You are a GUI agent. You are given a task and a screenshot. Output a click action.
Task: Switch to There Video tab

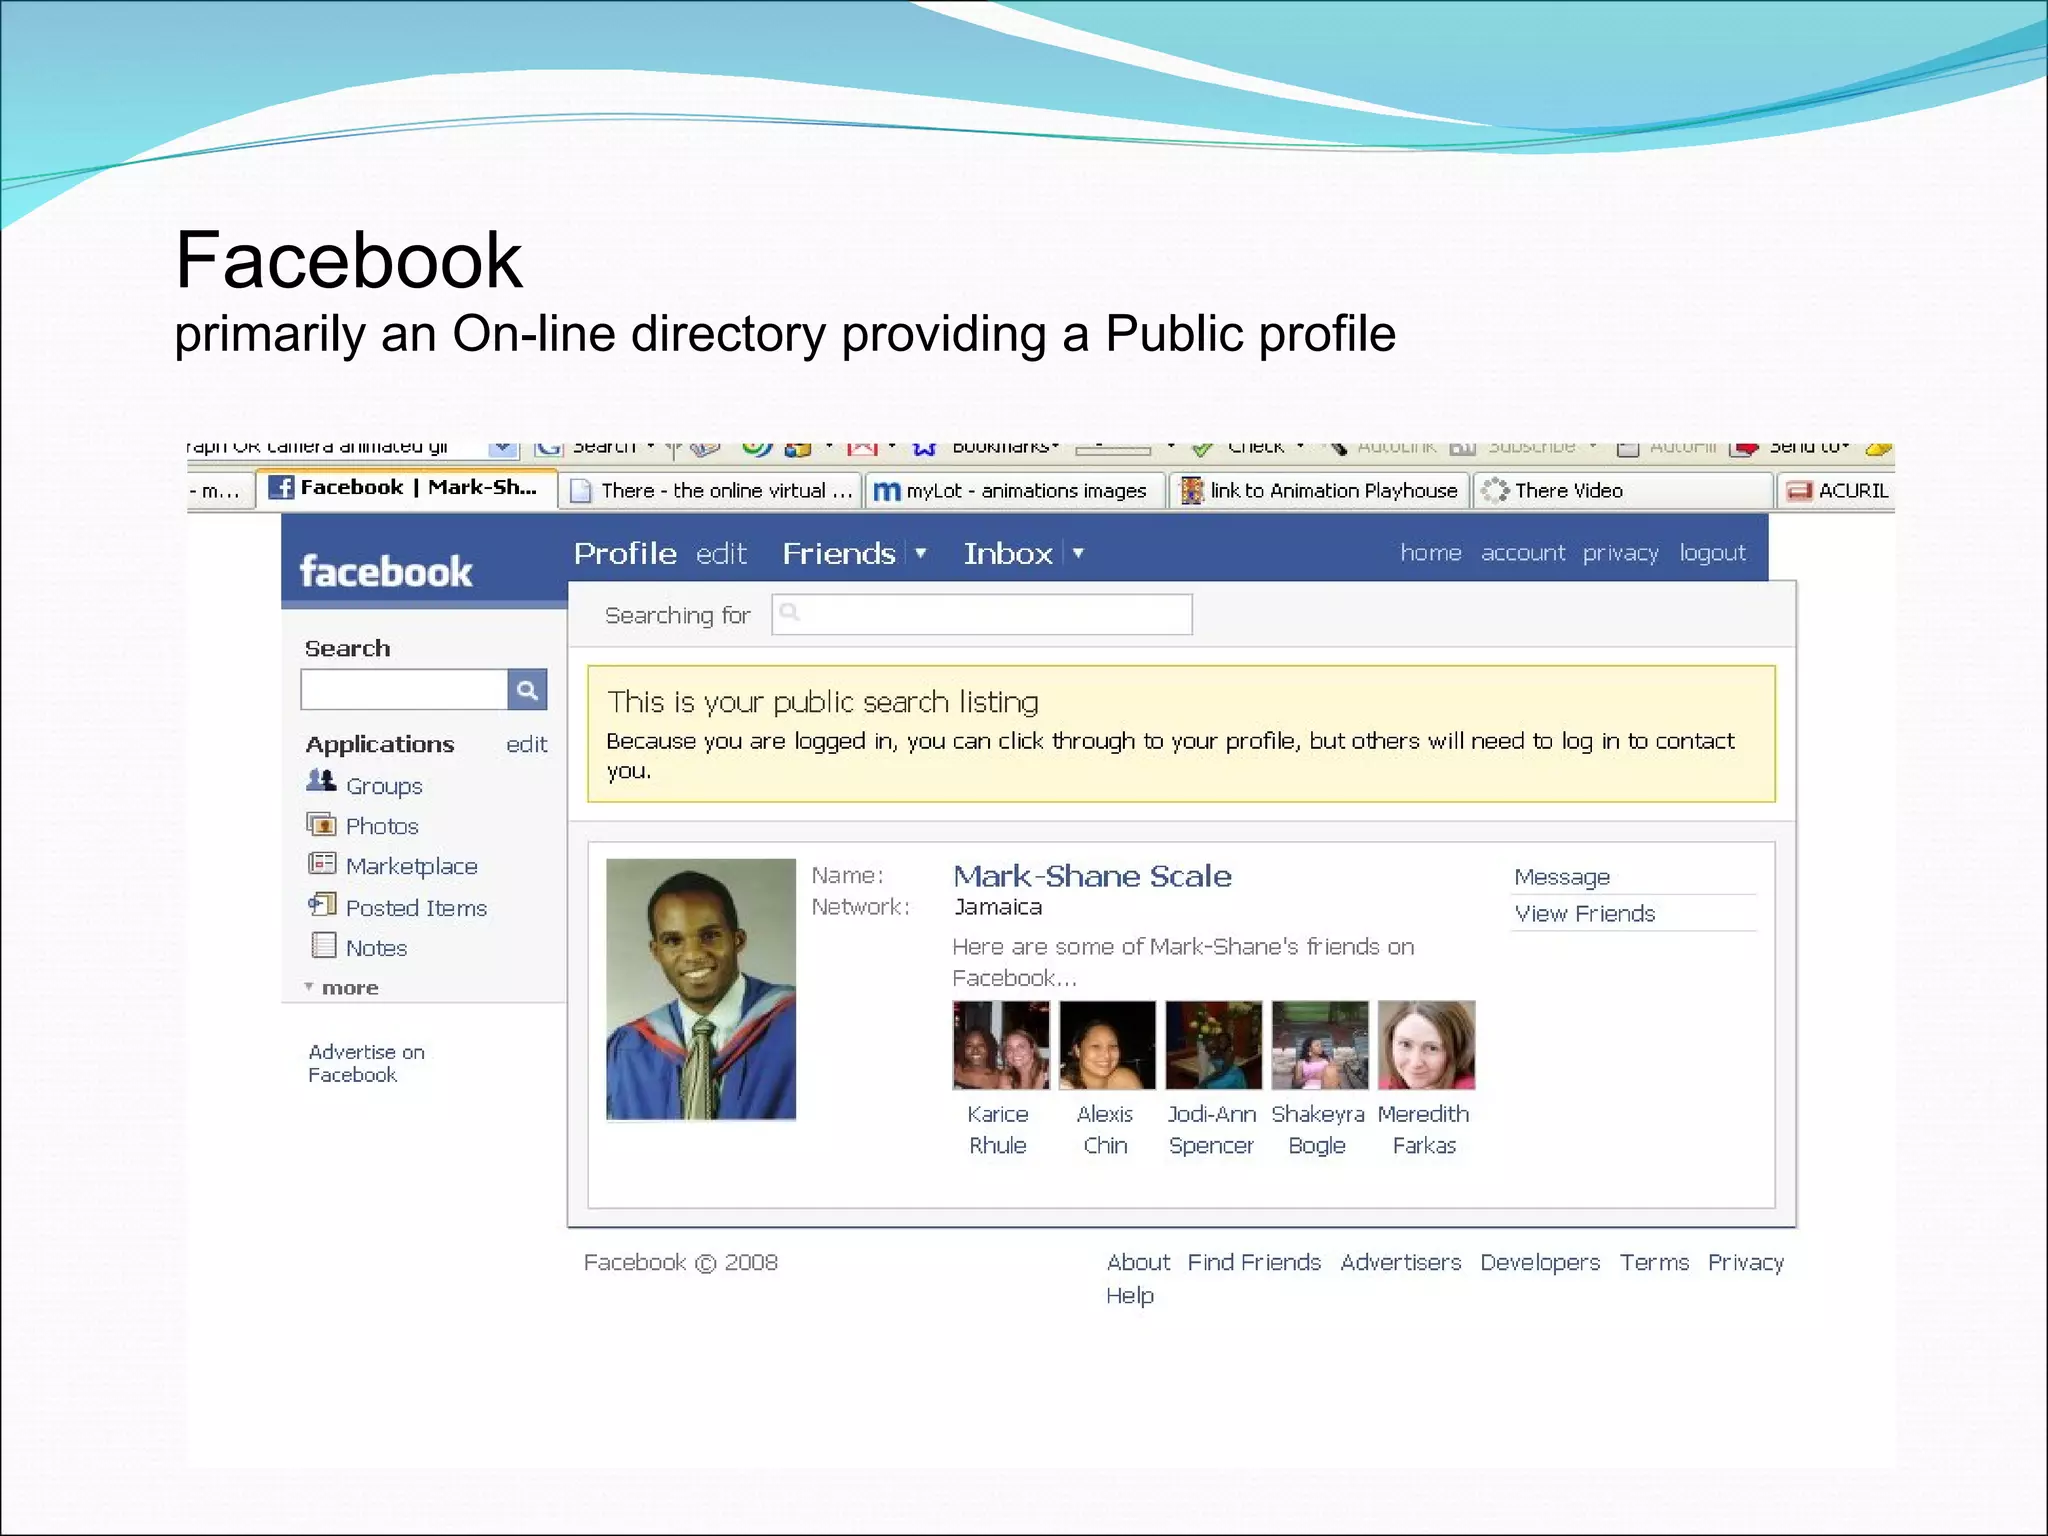1623,491
